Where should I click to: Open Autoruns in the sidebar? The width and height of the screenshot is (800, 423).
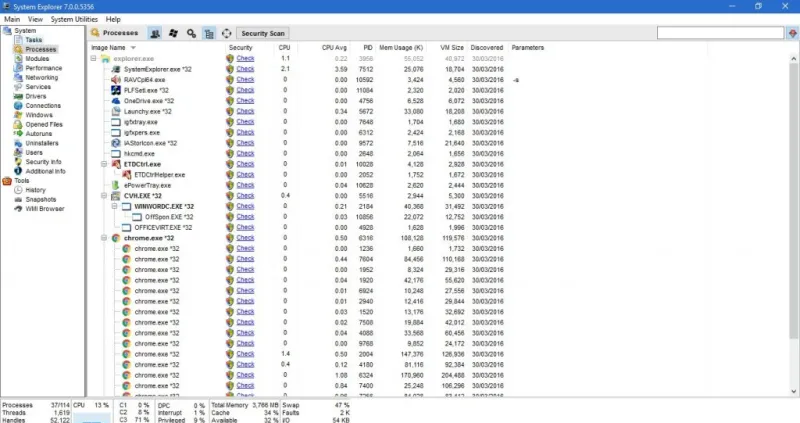[39, 133]
